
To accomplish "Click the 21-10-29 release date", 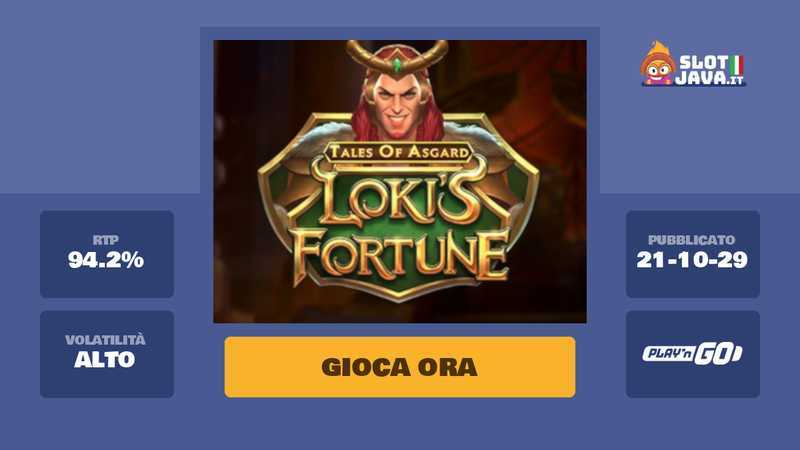I will 692,260.
